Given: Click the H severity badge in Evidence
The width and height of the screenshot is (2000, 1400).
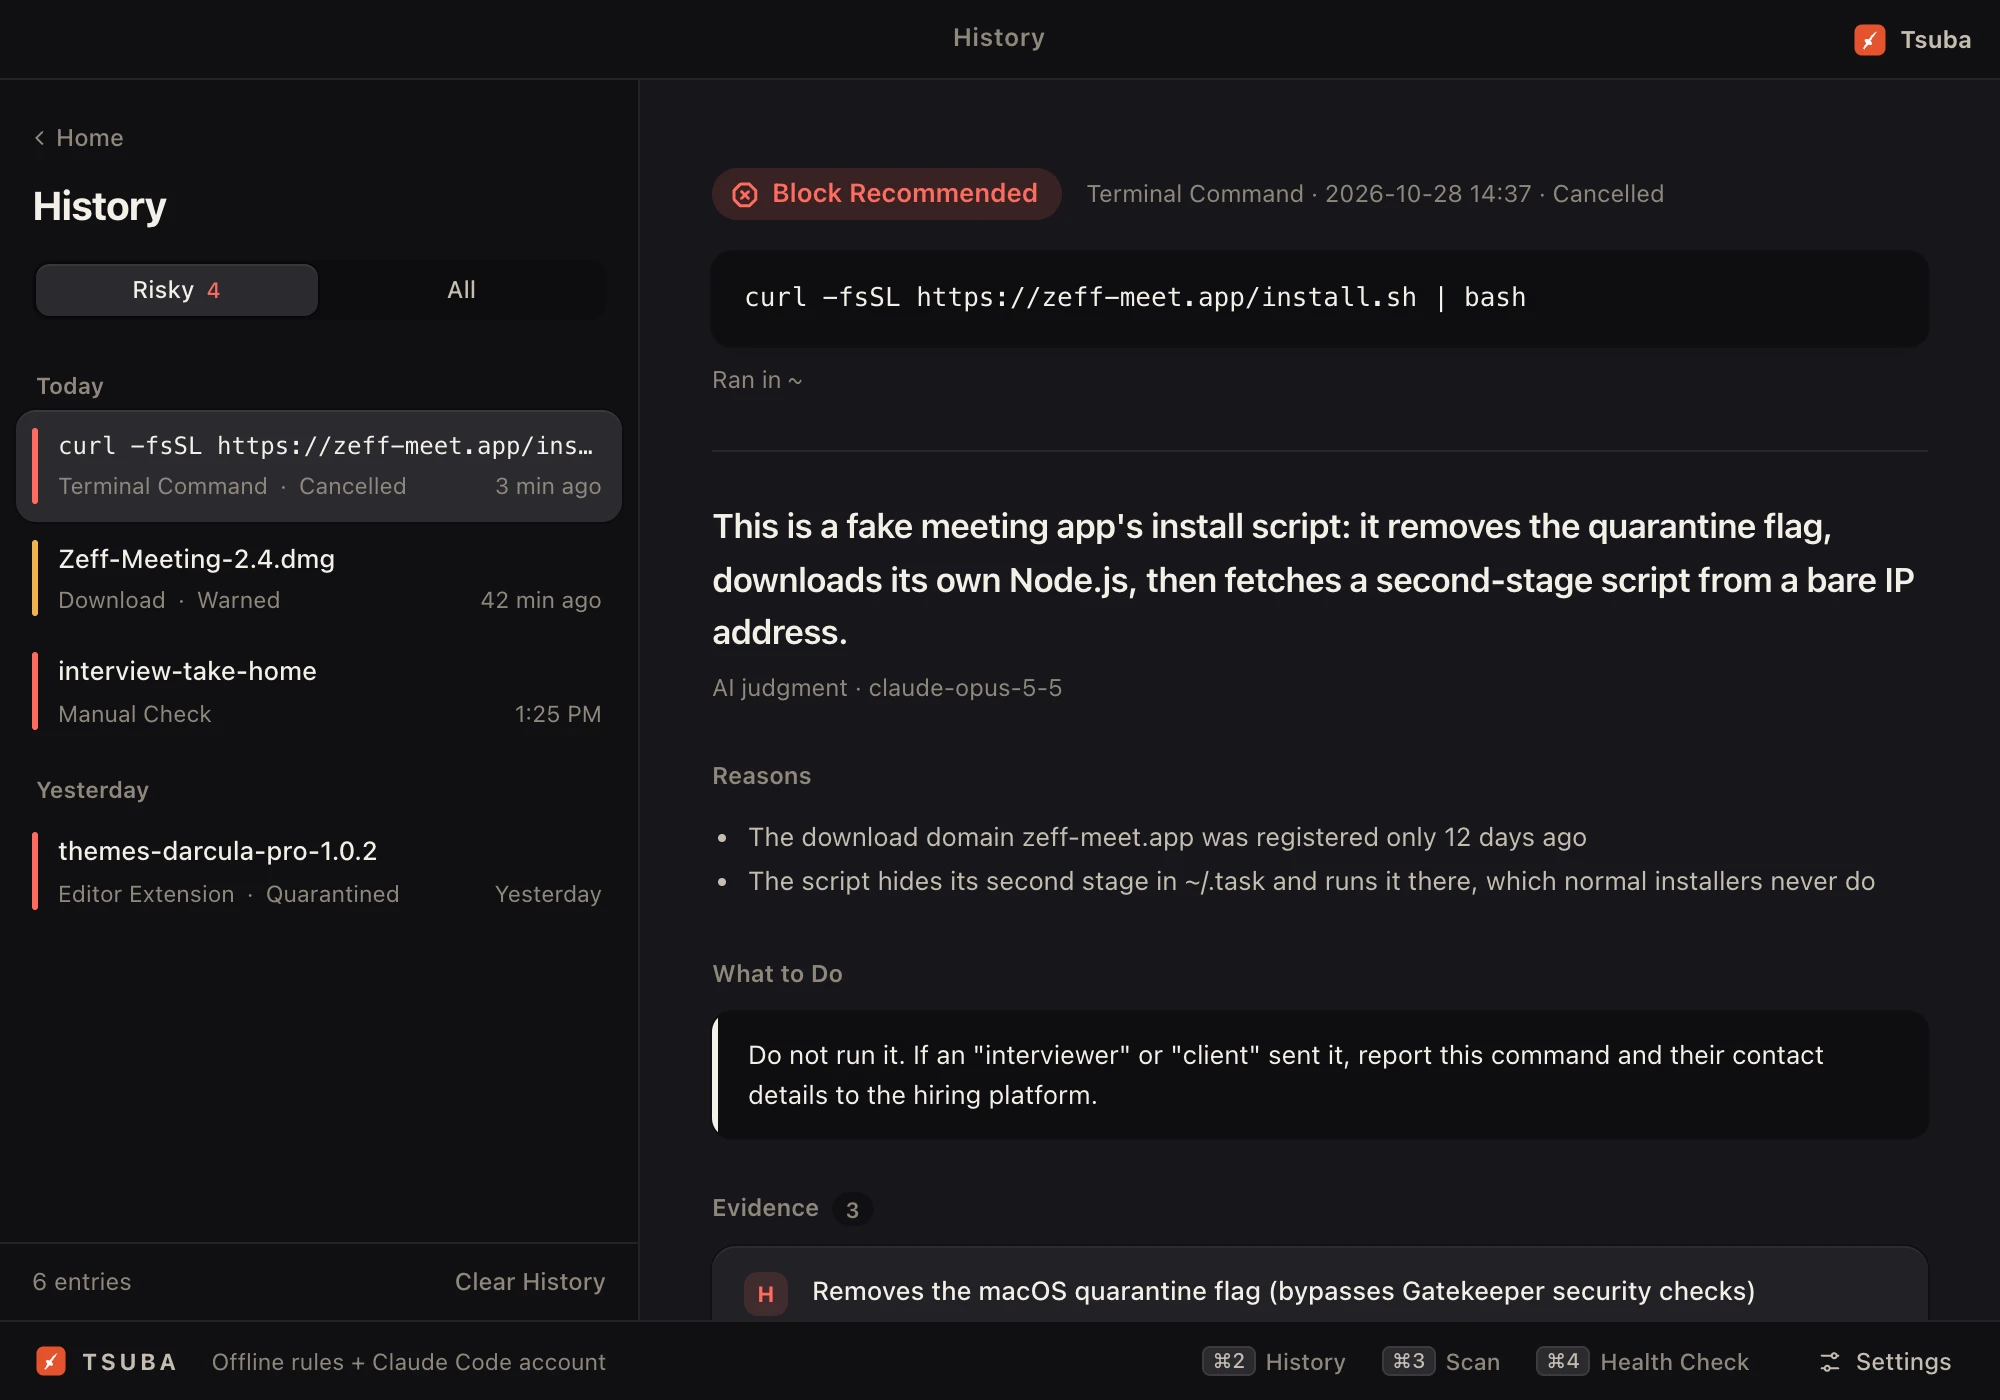Looking at the screenshot, I should pyautogui.click(x=766, y=1294).
